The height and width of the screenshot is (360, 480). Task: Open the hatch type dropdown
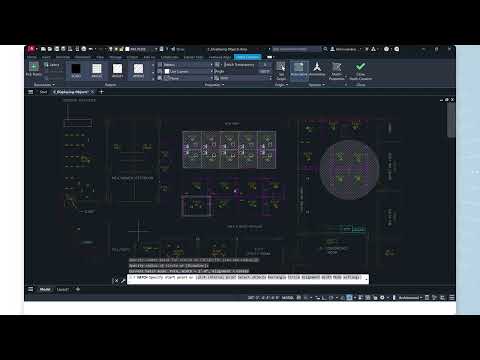tap(185, 65)
